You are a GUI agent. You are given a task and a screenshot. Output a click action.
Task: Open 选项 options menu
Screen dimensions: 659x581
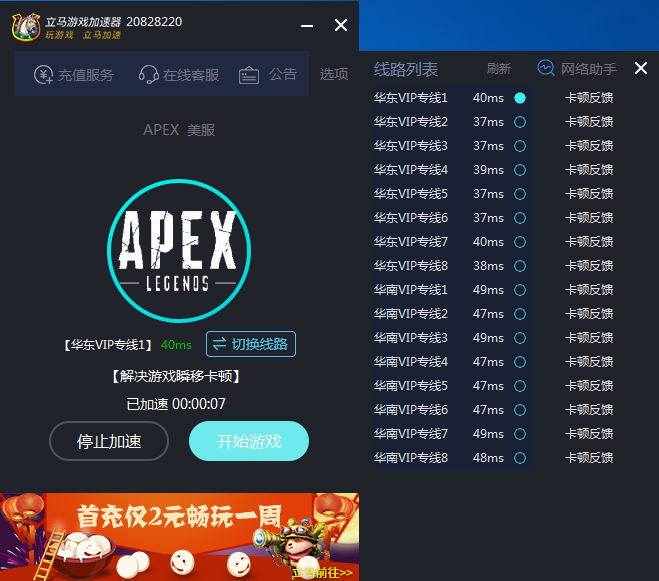tap(334, 74)
